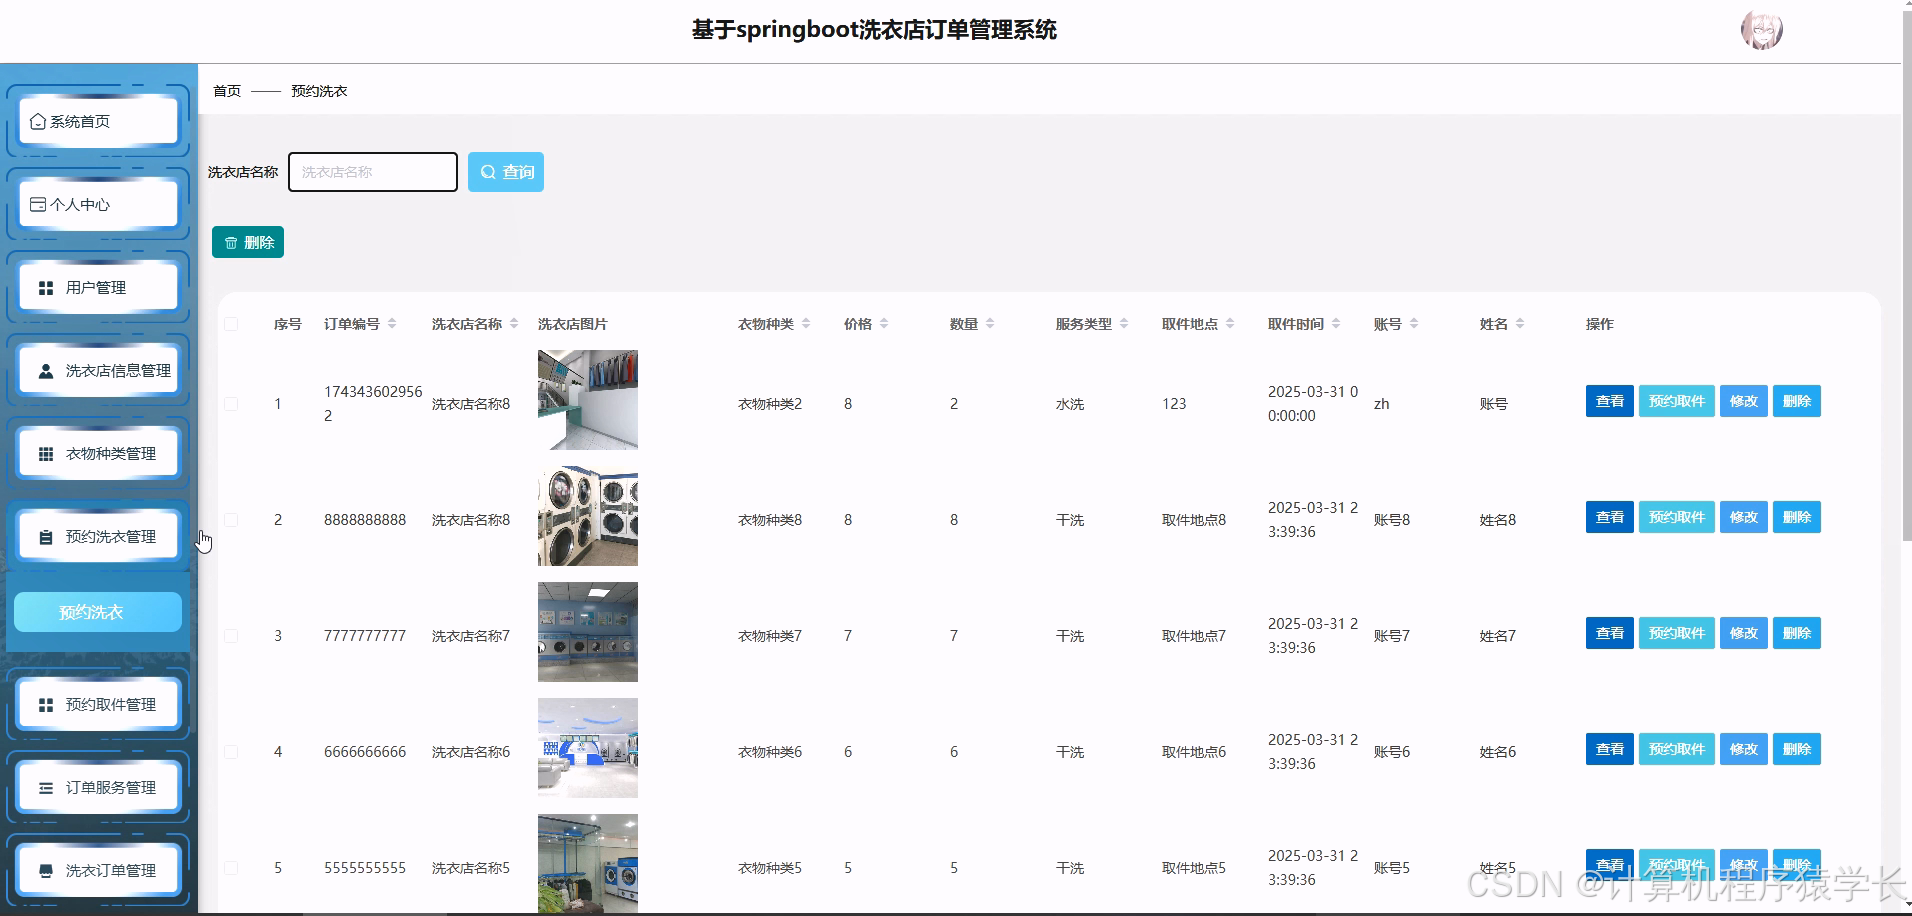Click the 衣物种类6 cell

770,752
